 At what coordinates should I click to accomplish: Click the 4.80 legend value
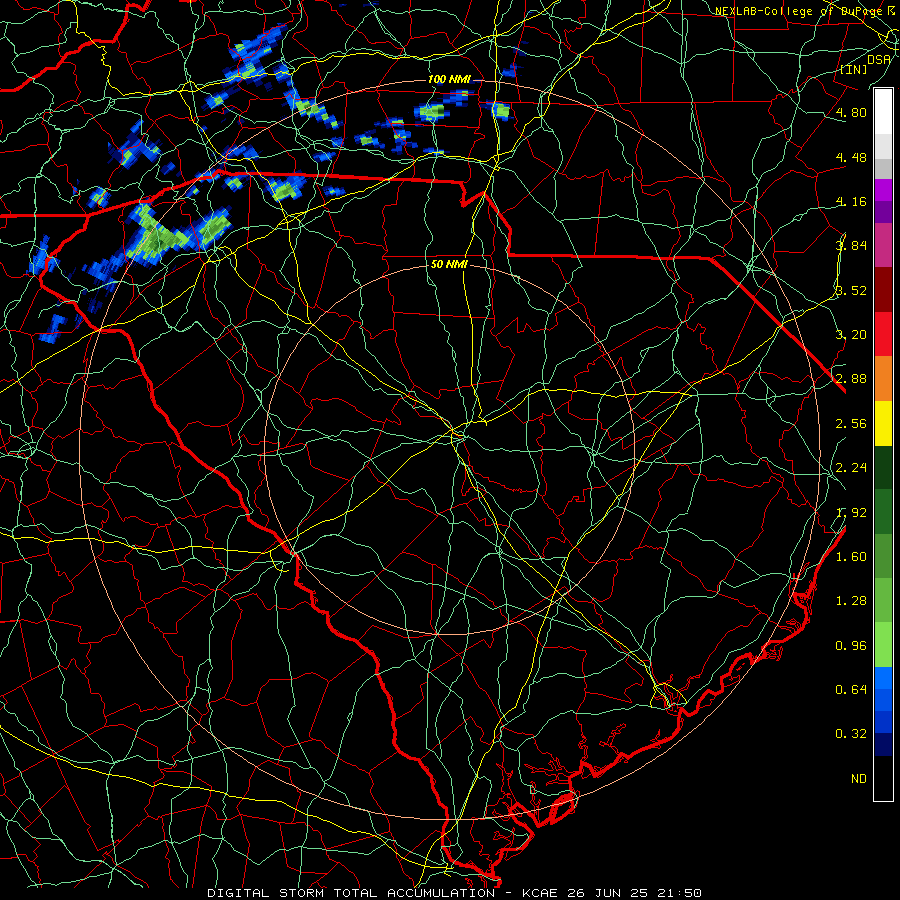[851, 112]
